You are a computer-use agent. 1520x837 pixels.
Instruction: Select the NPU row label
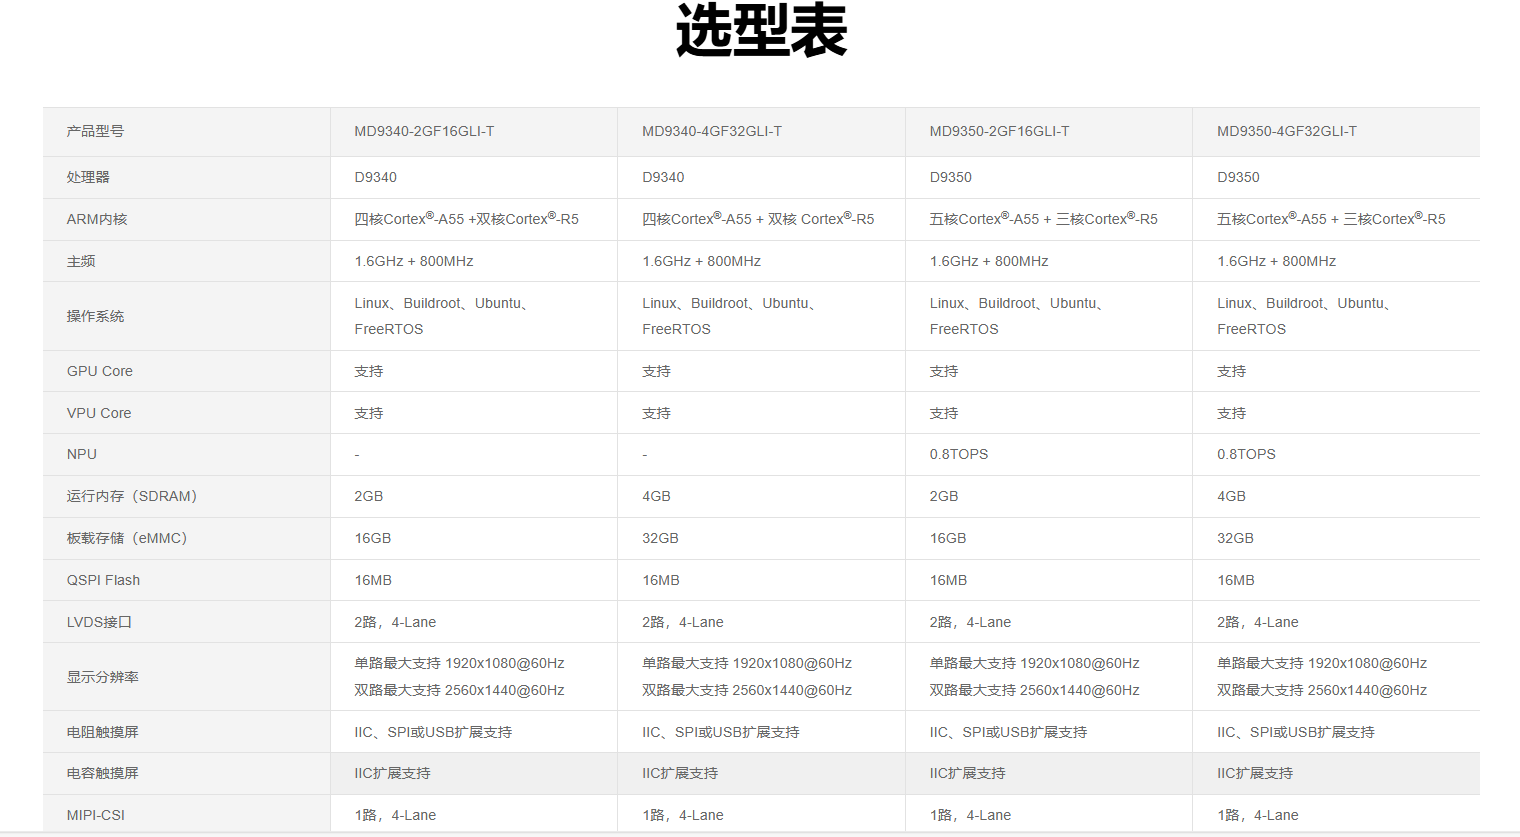point(82,454)
